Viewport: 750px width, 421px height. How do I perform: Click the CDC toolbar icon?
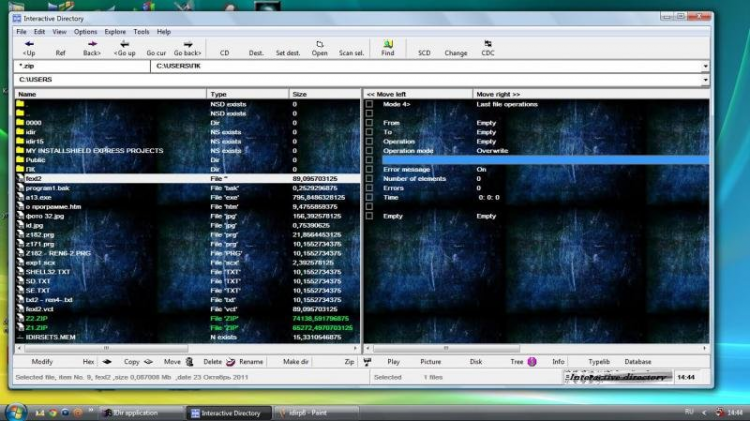pos(487,44)
